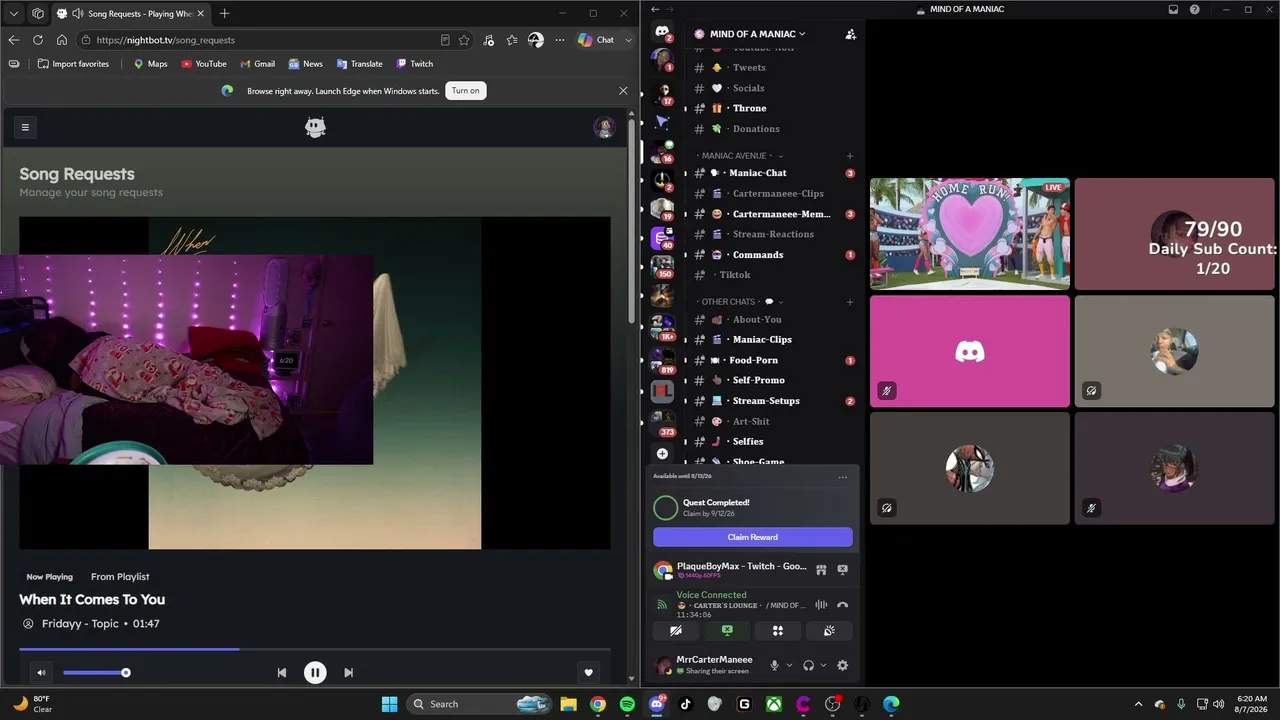The height and width of the screenshot is (720, 1280).
Task: Click the Claim Reward button
Action: click(x=753, y=537)
